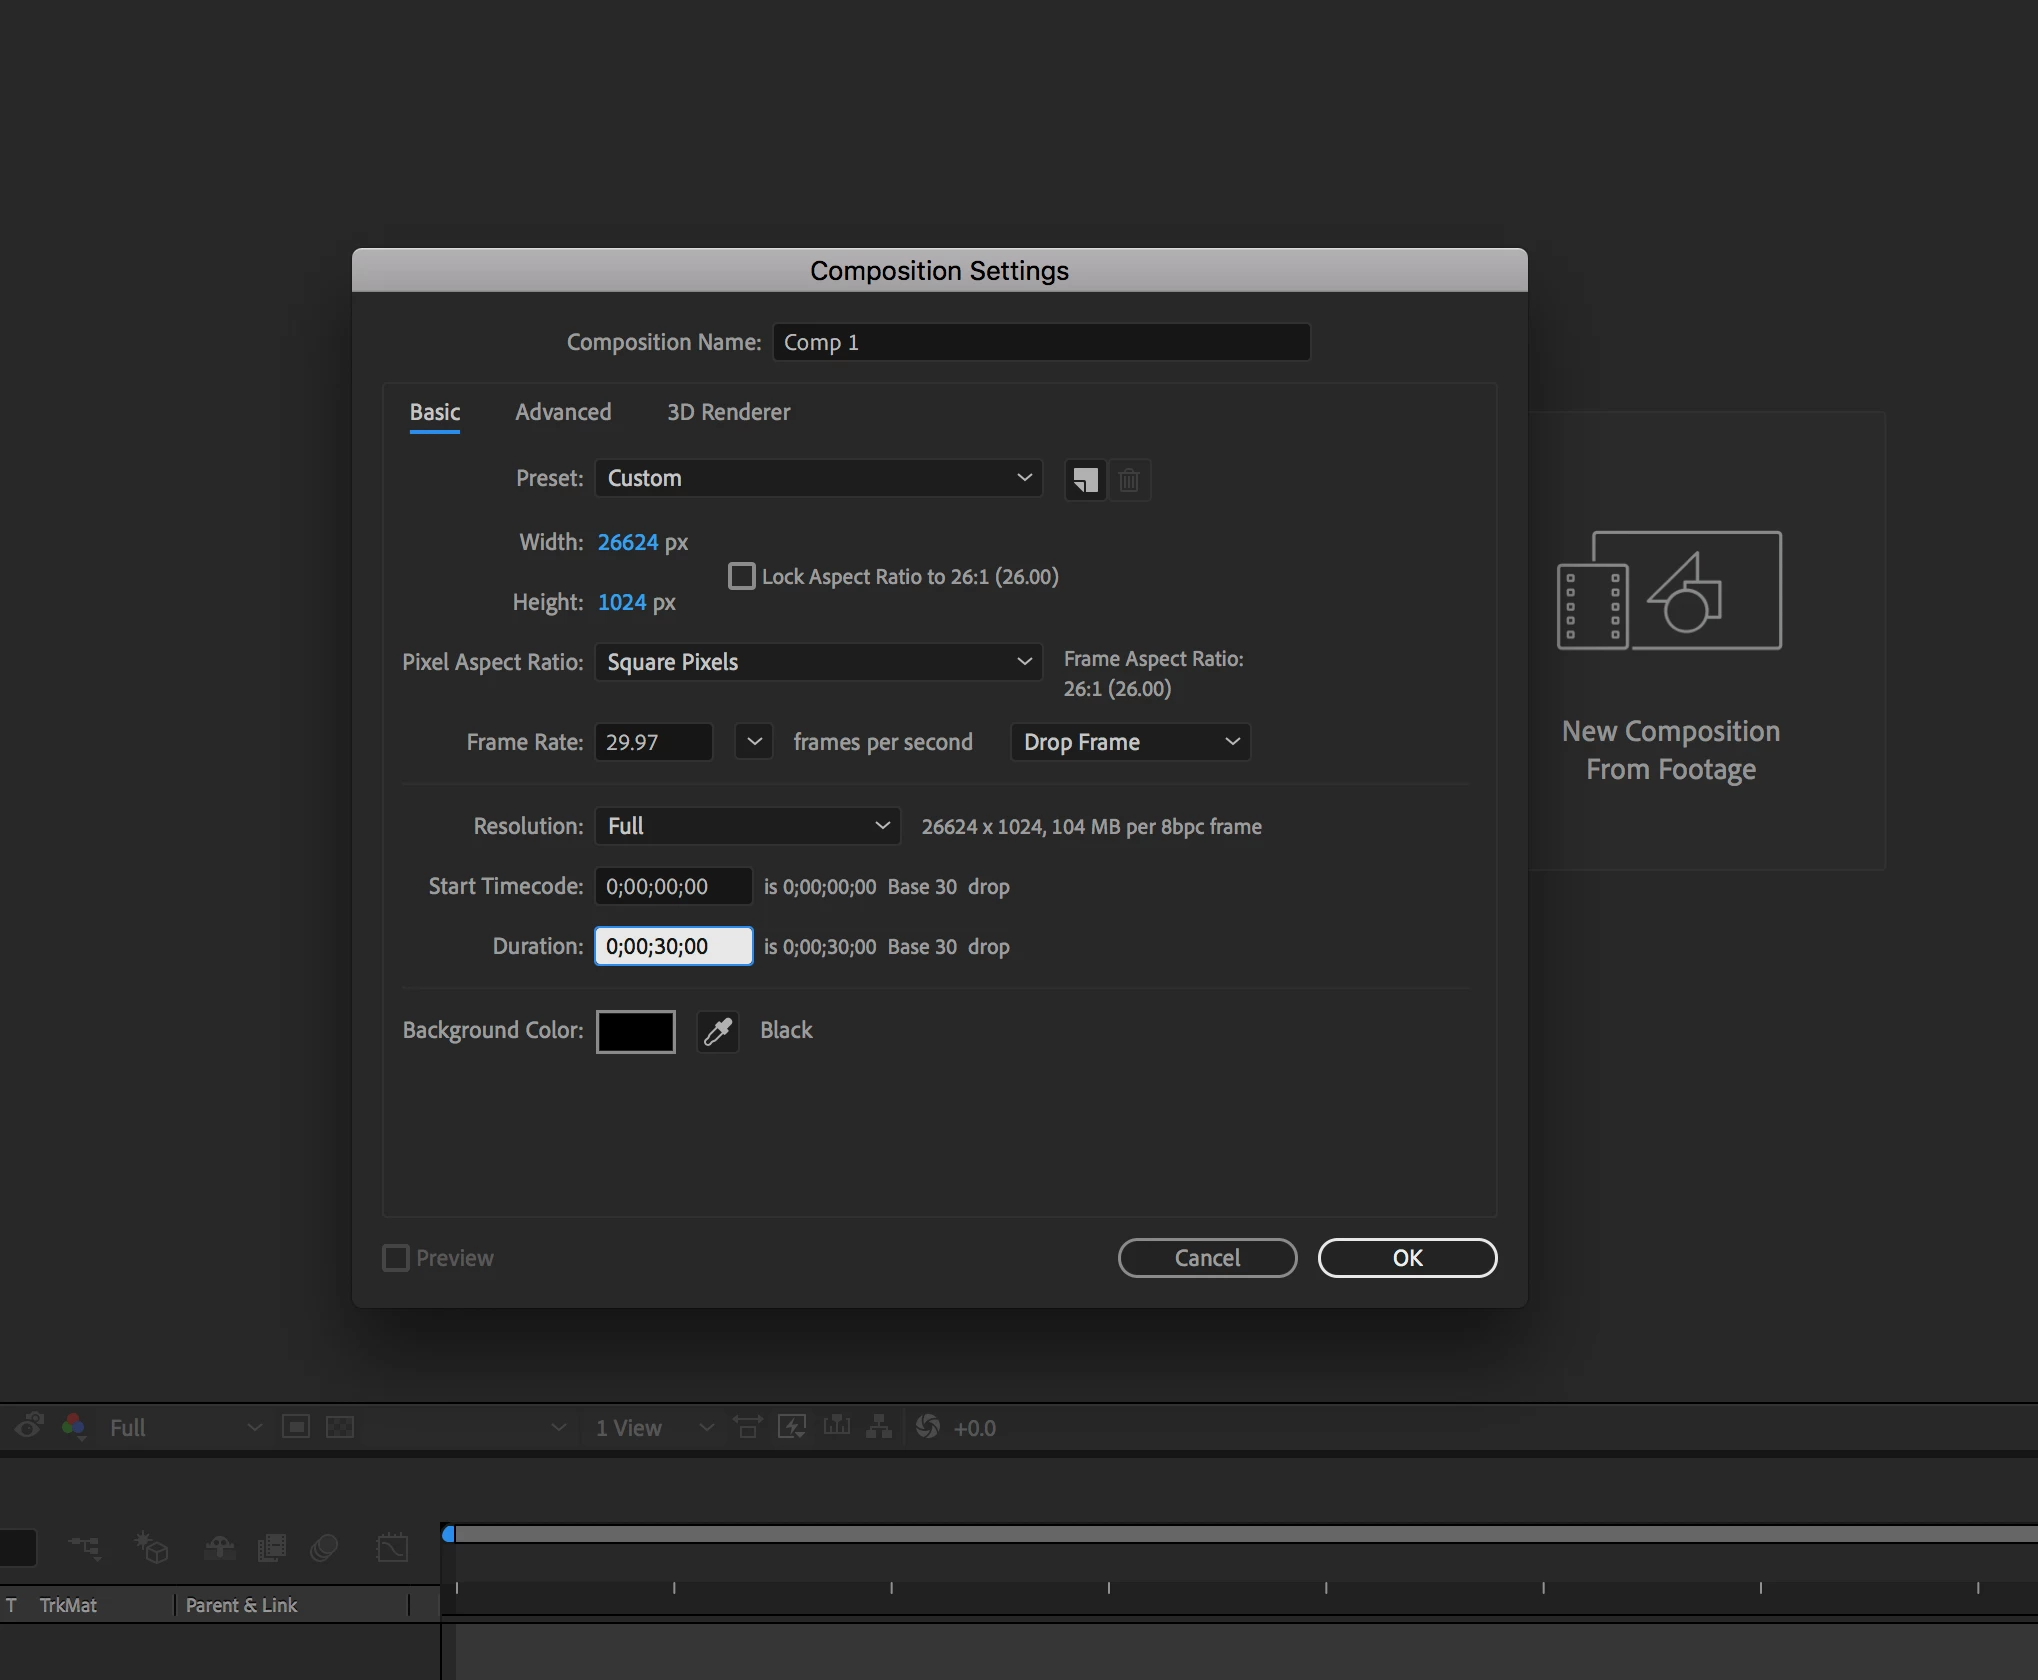Click the Fast Previews lightning icon

point(792,1427)
